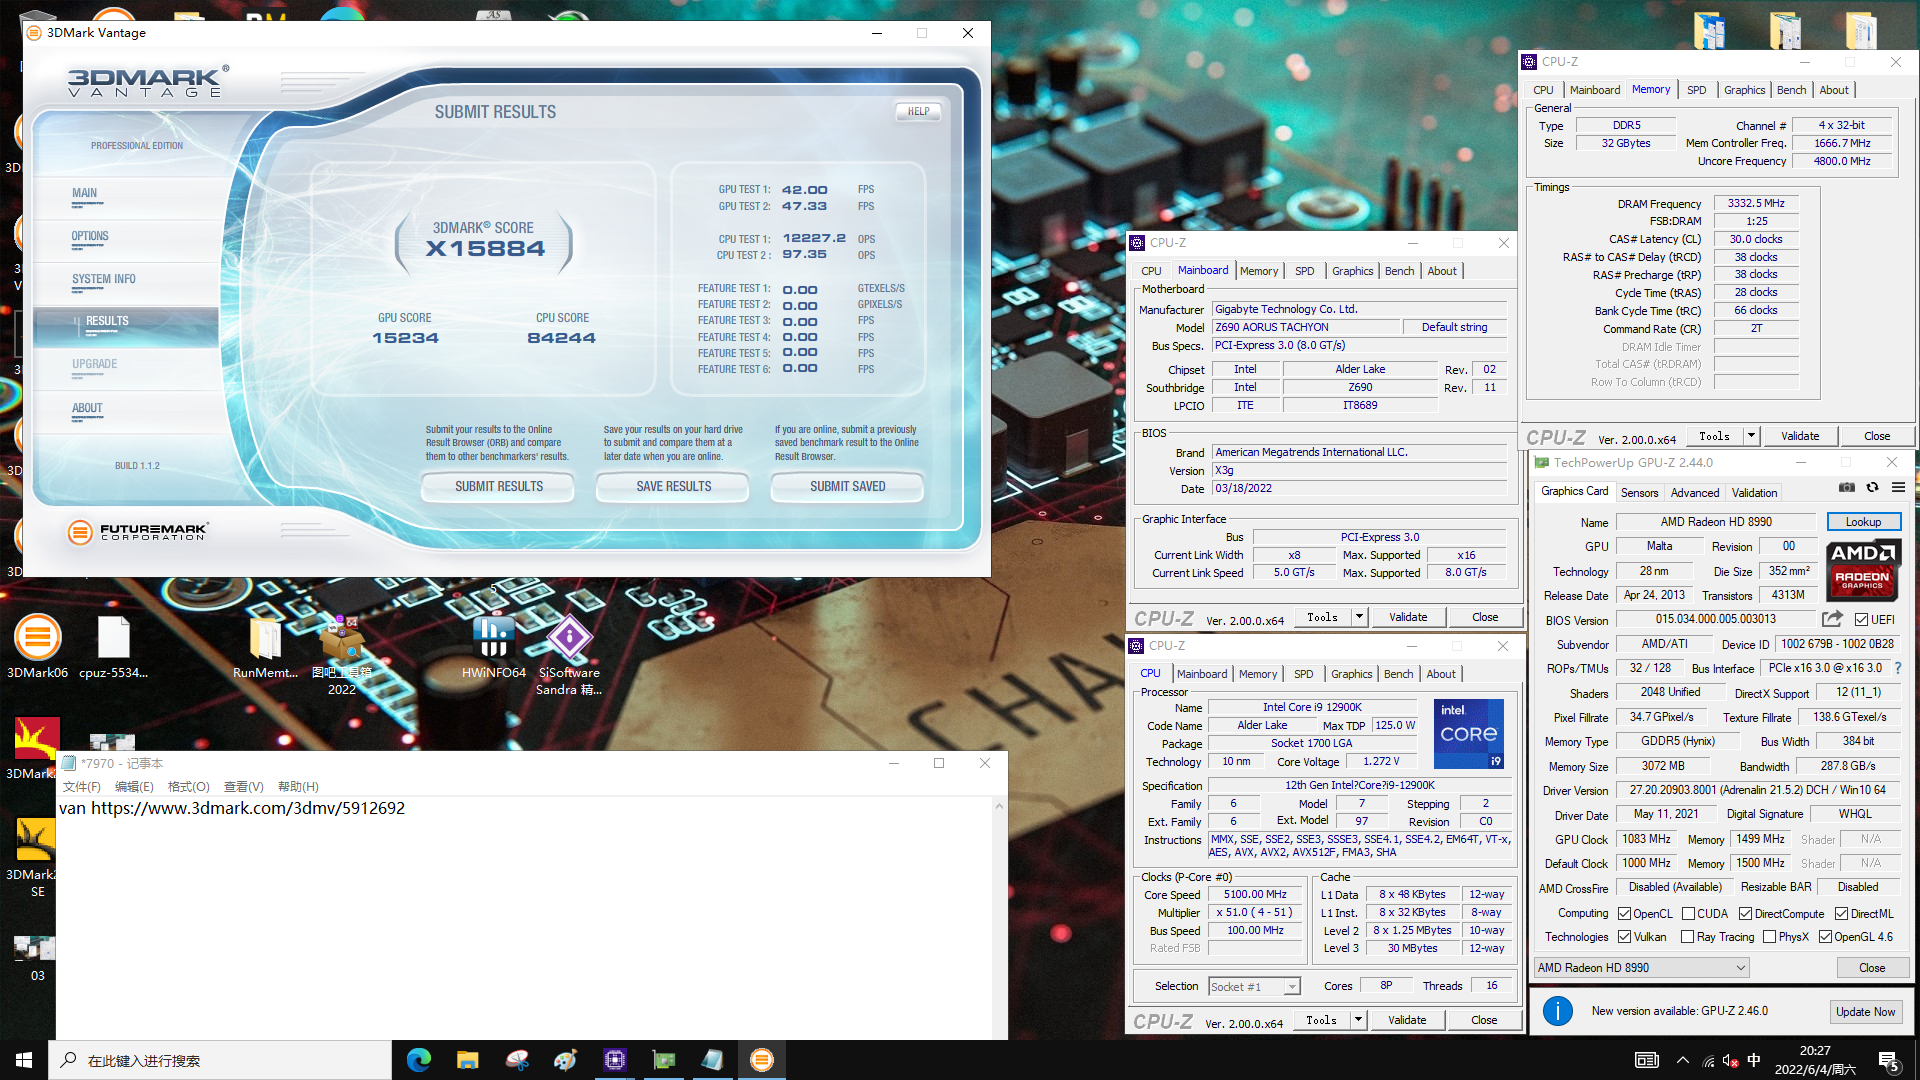Open File Explorer from taskbar
The height and width of the screenshot is (1080, 1920).
point(468,1060)
